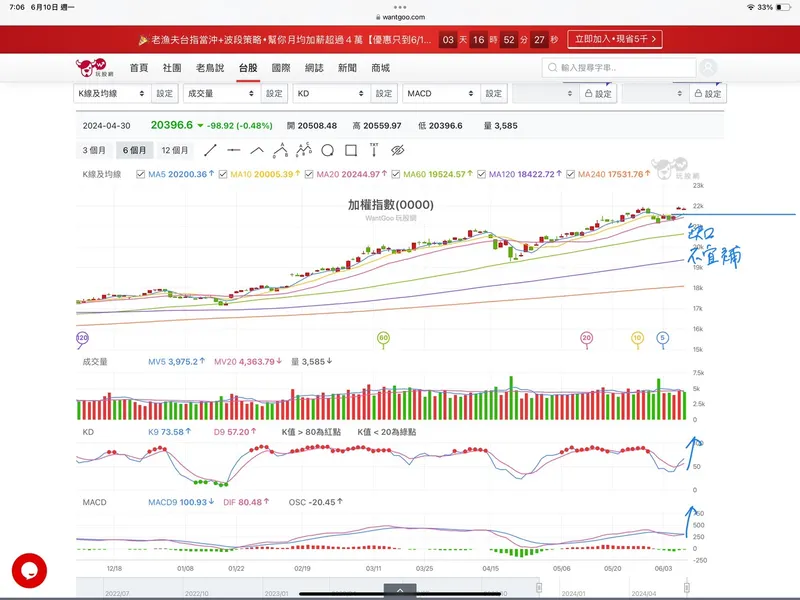This screenshot has height=600, width=800.
Task: Uncheck the MA240 moving average checkbox
Action: pos(570,174)
